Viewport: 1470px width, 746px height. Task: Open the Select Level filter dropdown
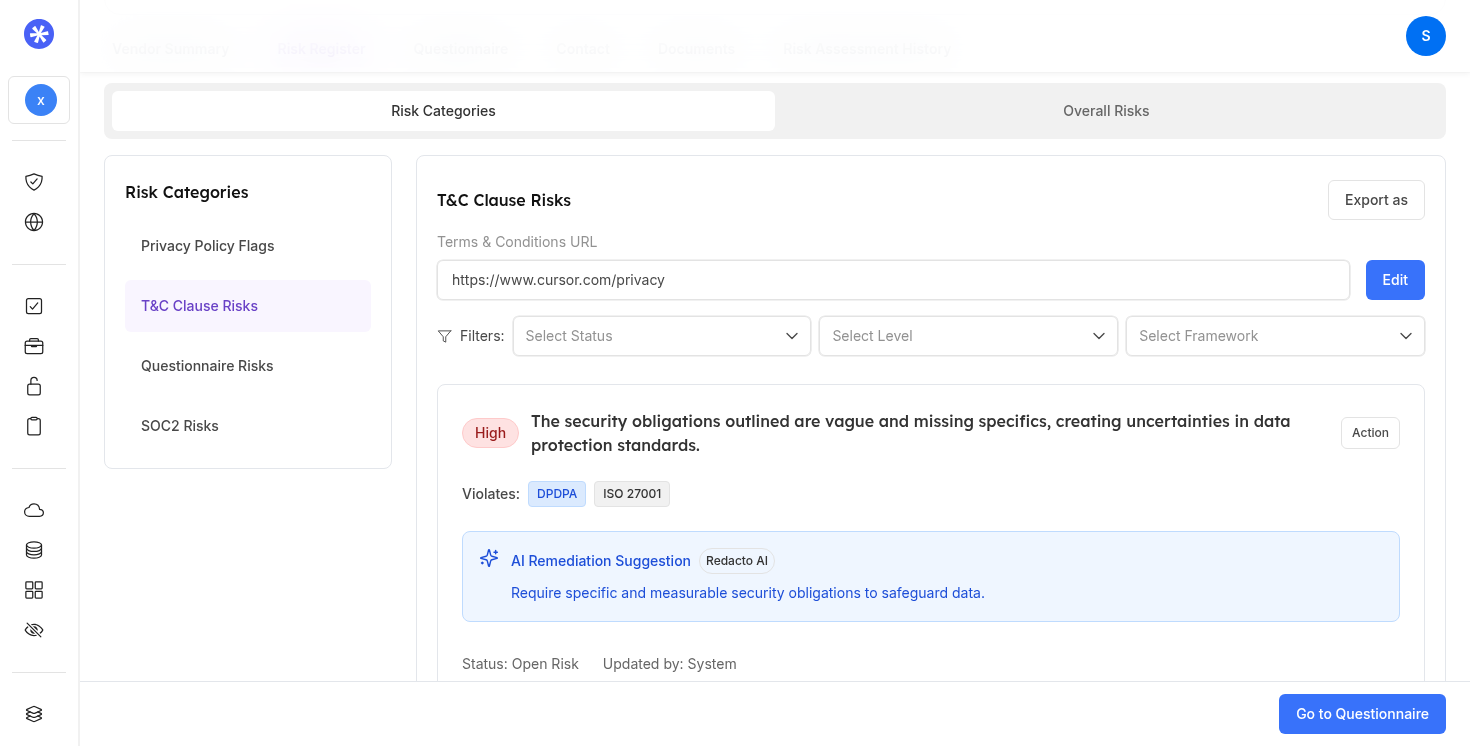pyautogui.click(x=967, y=336)
